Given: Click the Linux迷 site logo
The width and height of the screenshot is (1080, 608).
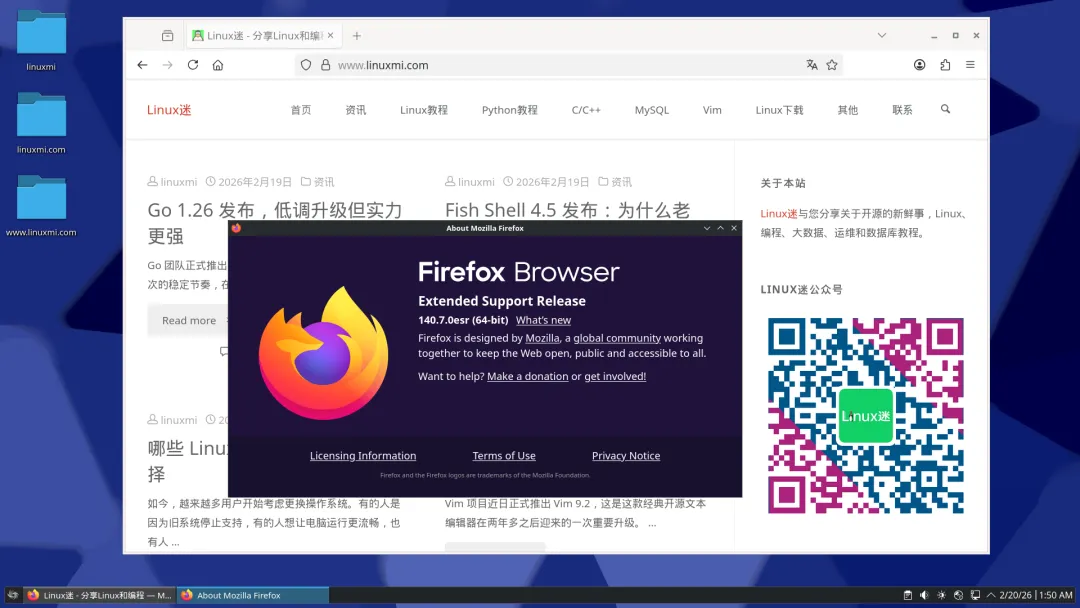Looking at the screenshot, I should click(169, 110).
